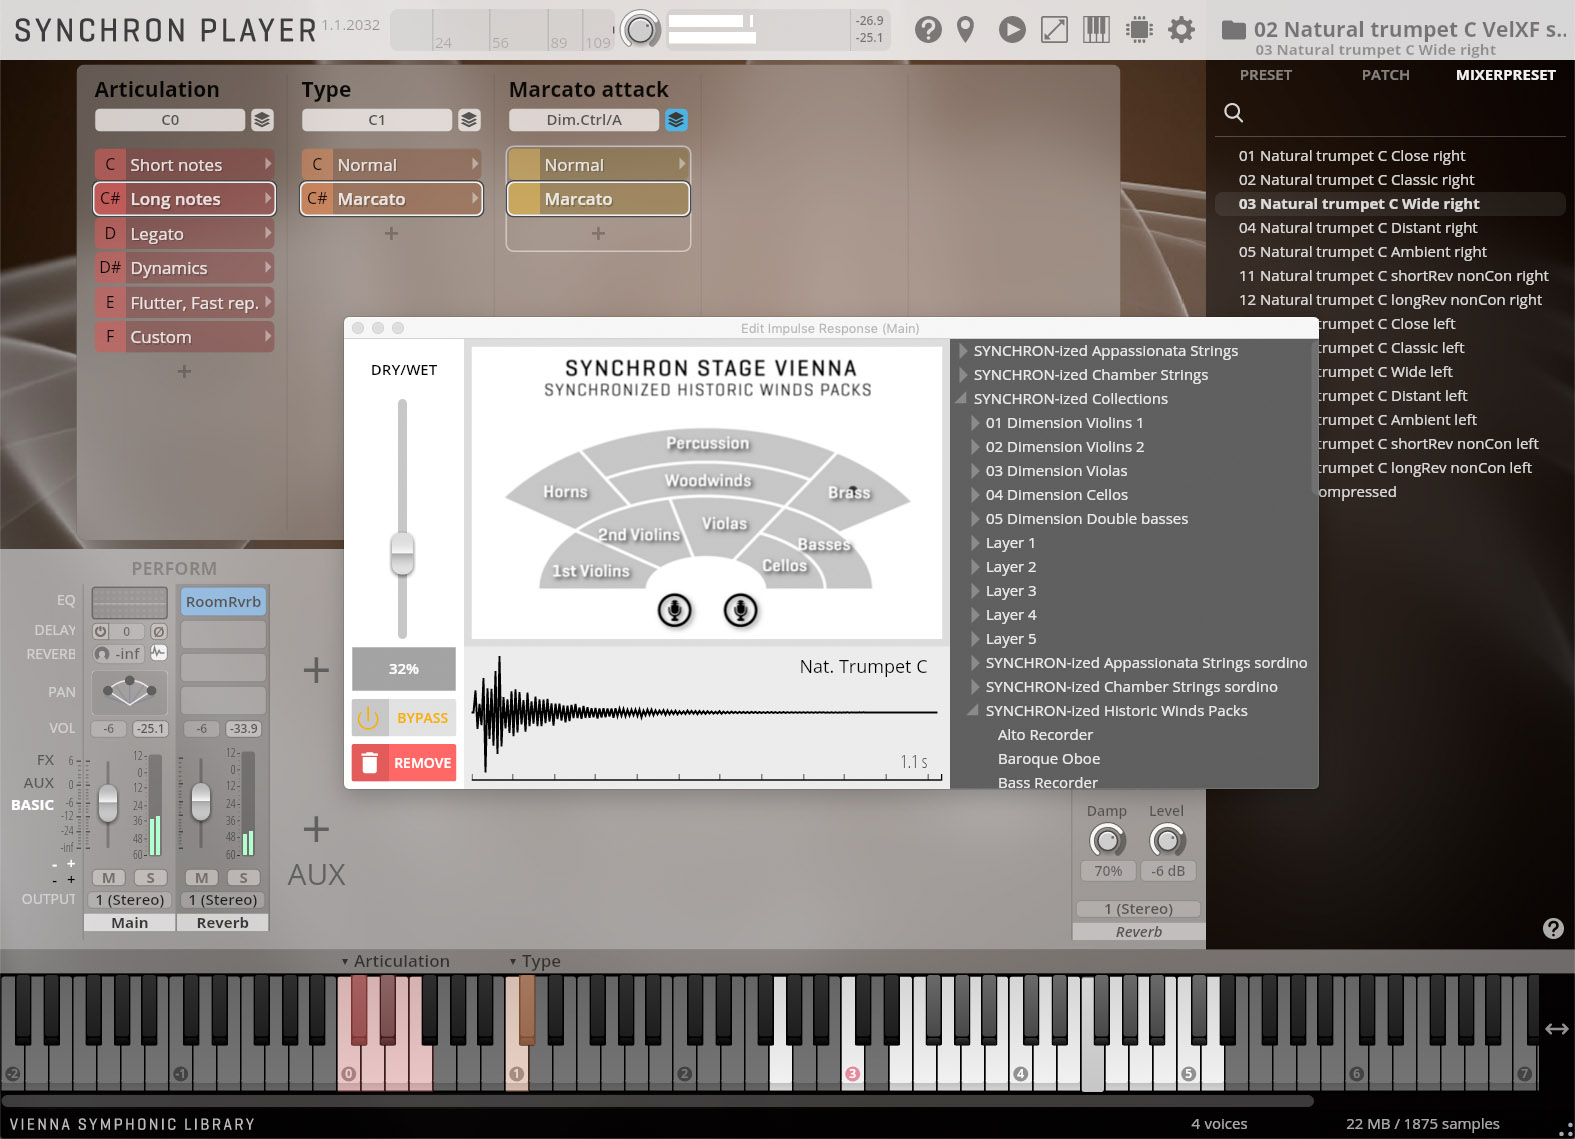The height and width of the screenshot is (1139, 1575).
Task: Open the reverb impulse response waveform icon
Action: coord(158,652)
